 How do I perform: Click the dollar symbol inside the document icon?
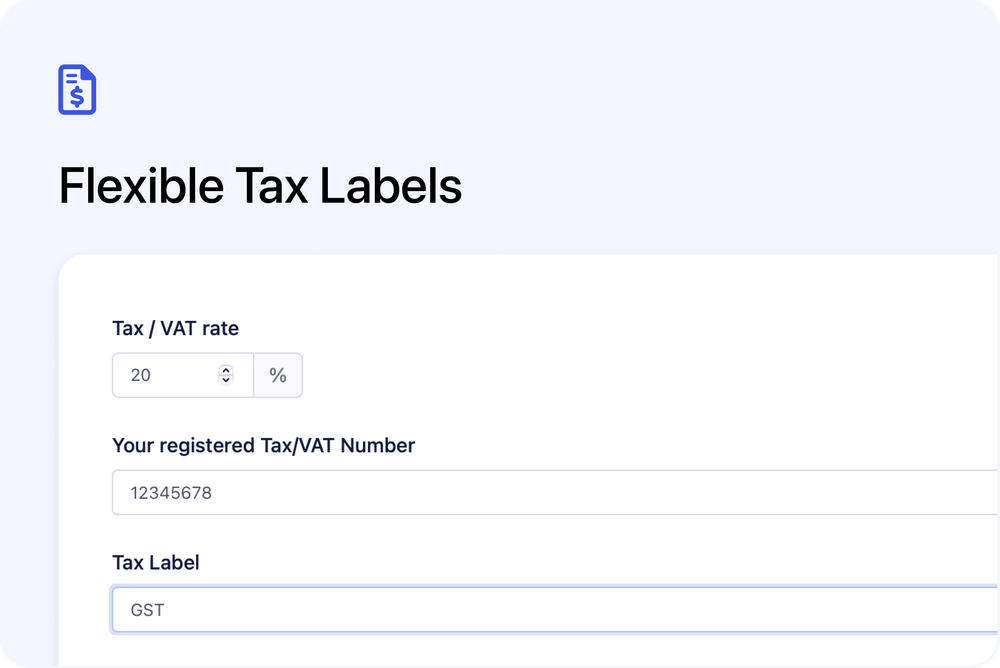click(x=75, y=95)
